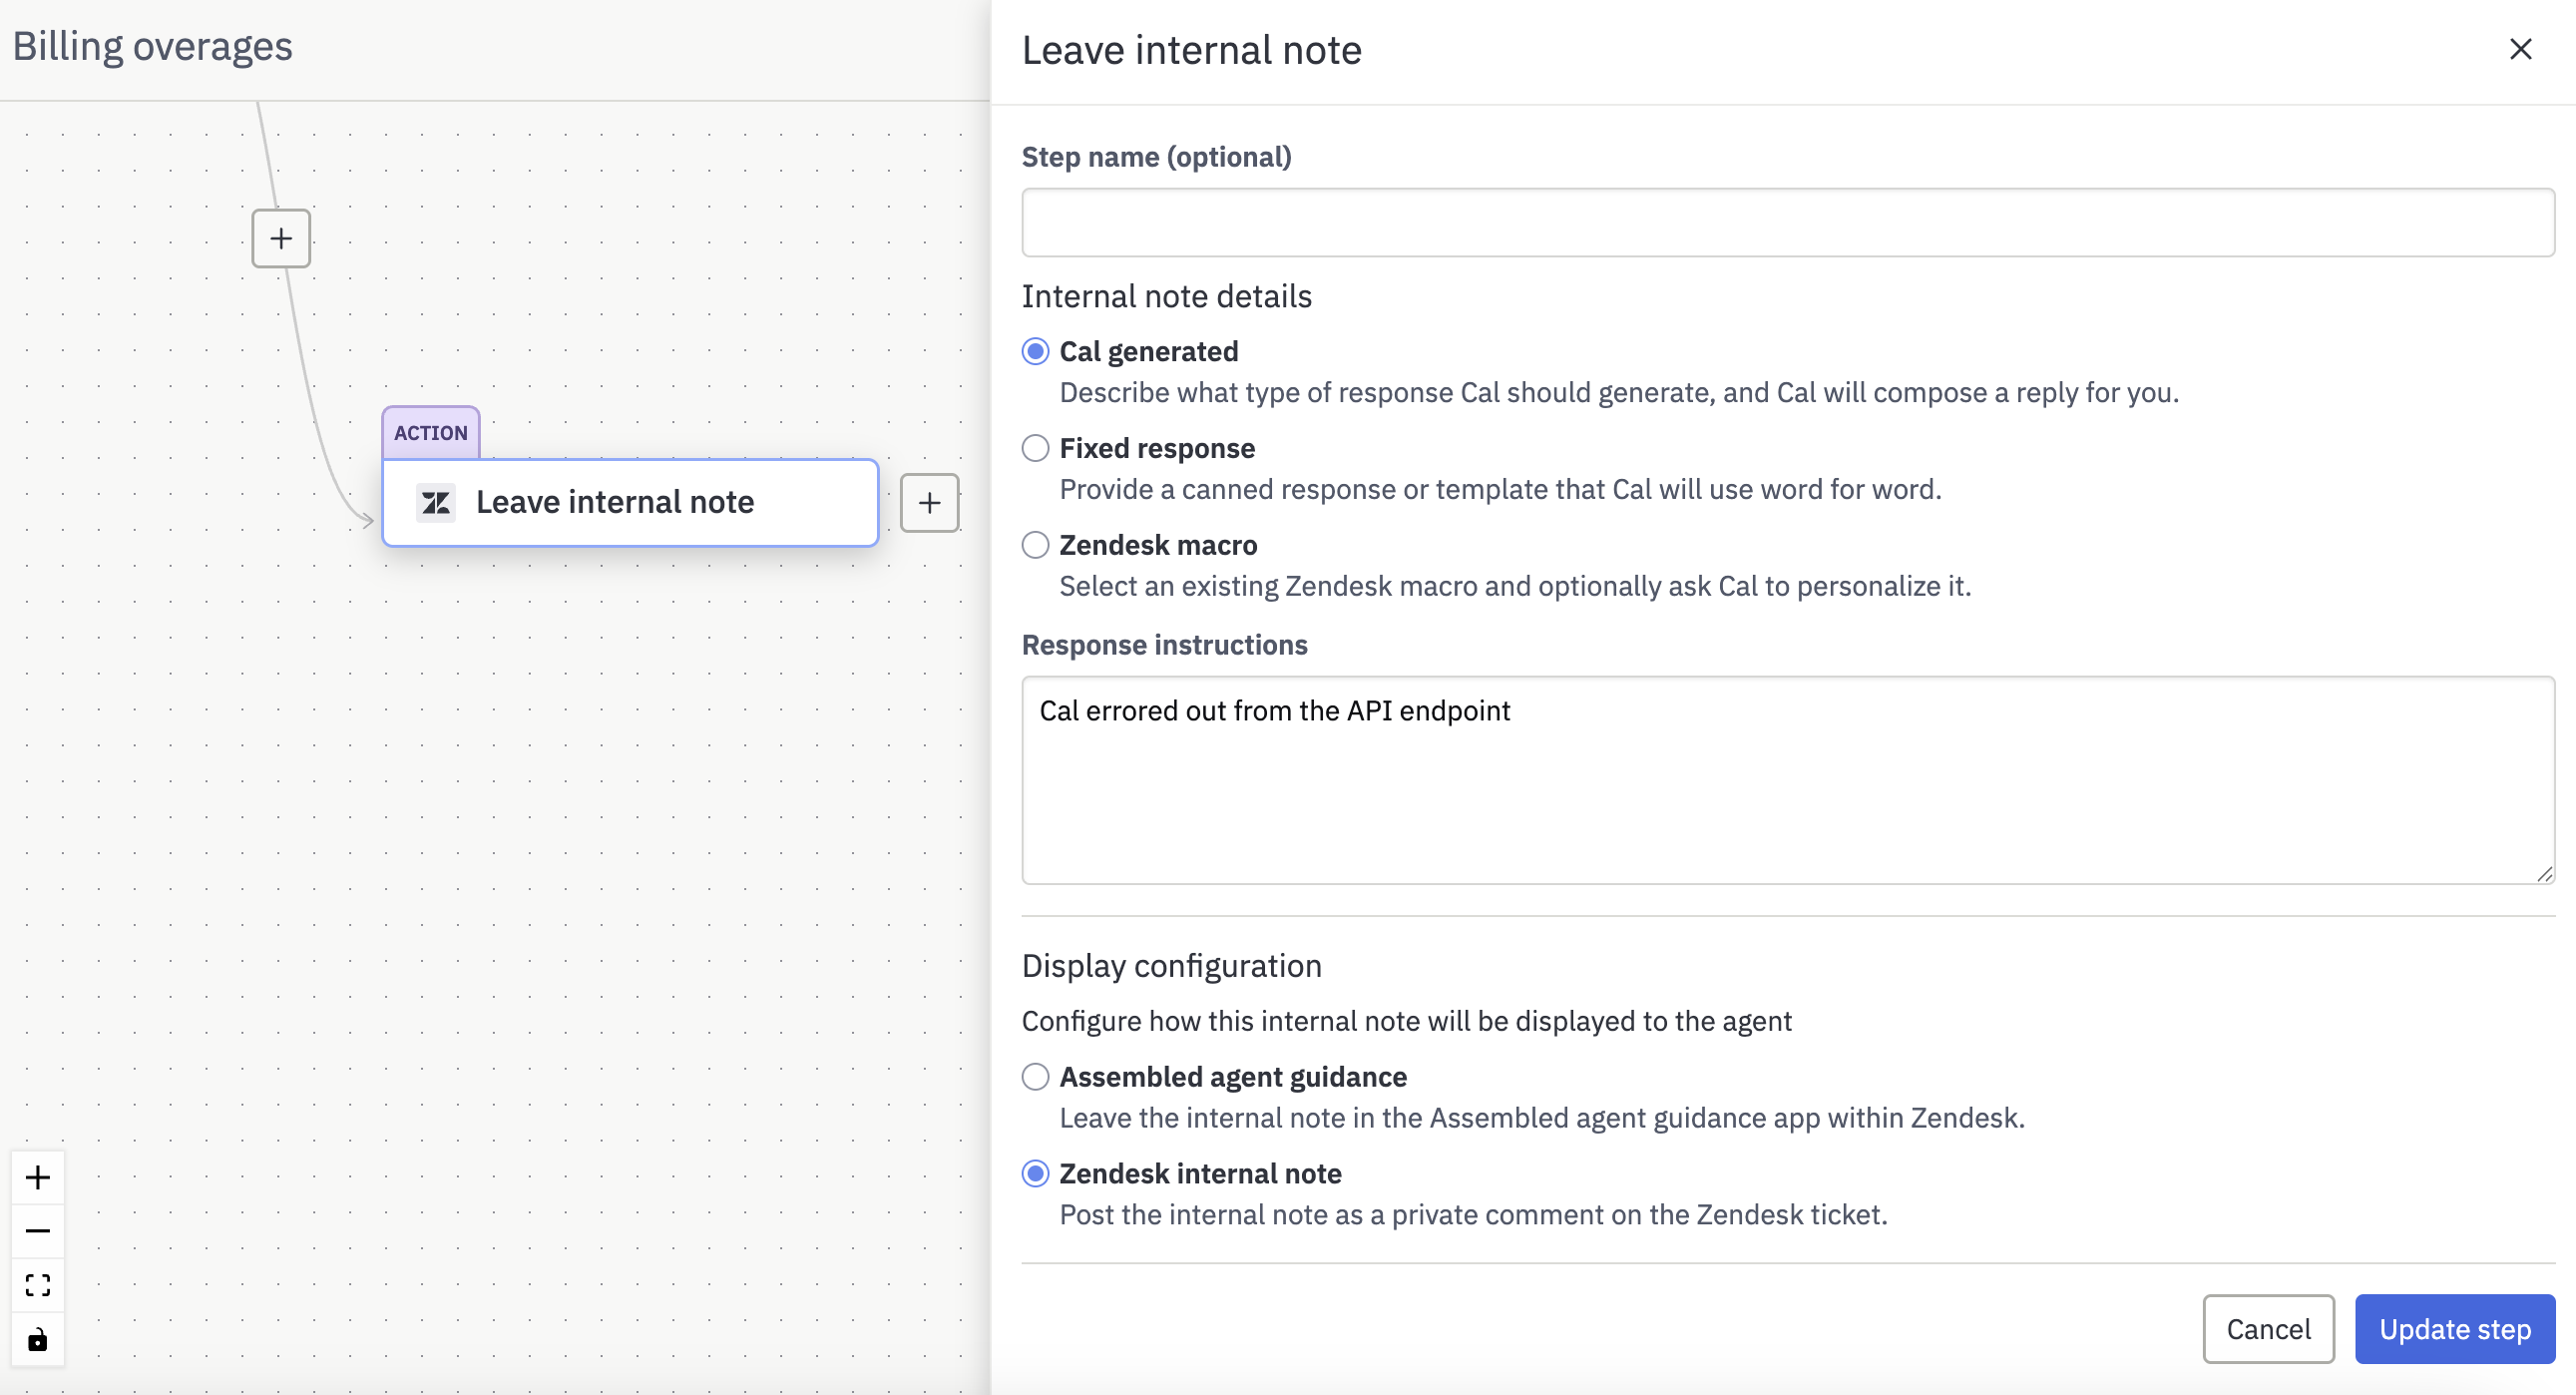The width and height of the screenshot is (2576, 1395).
Task: Click the ACTION label tab on node
Action: (x=431, y=433)
